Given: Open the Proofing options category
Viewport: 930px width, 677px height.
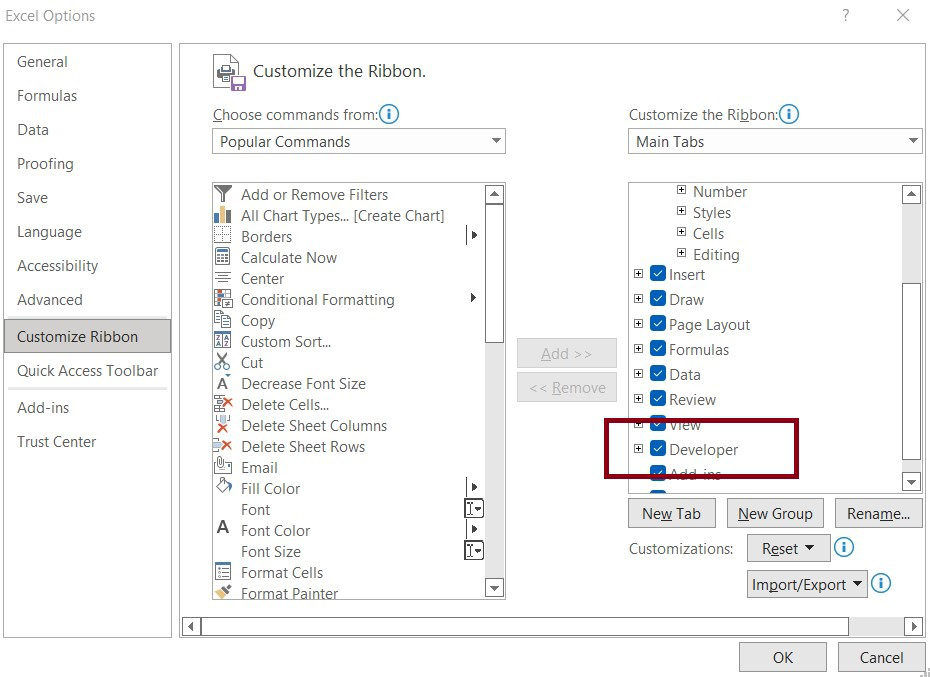Looking at the screenshot, I should point(87,164).
